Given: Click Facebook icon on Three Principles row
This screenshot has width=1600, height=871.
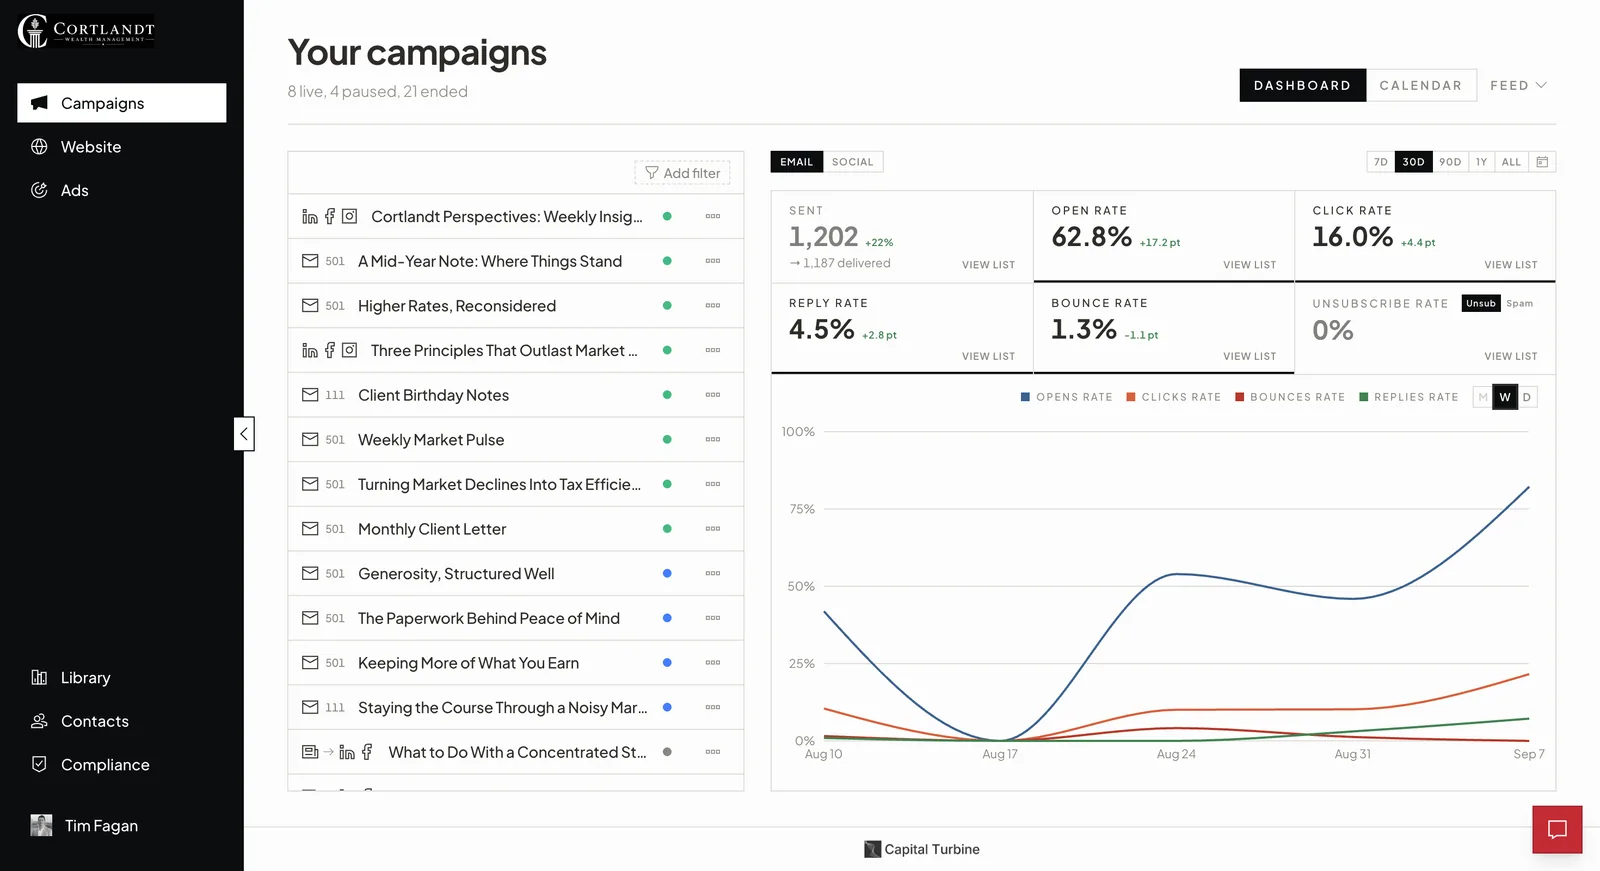Looking at the screenshot, I should coord(330,350).
